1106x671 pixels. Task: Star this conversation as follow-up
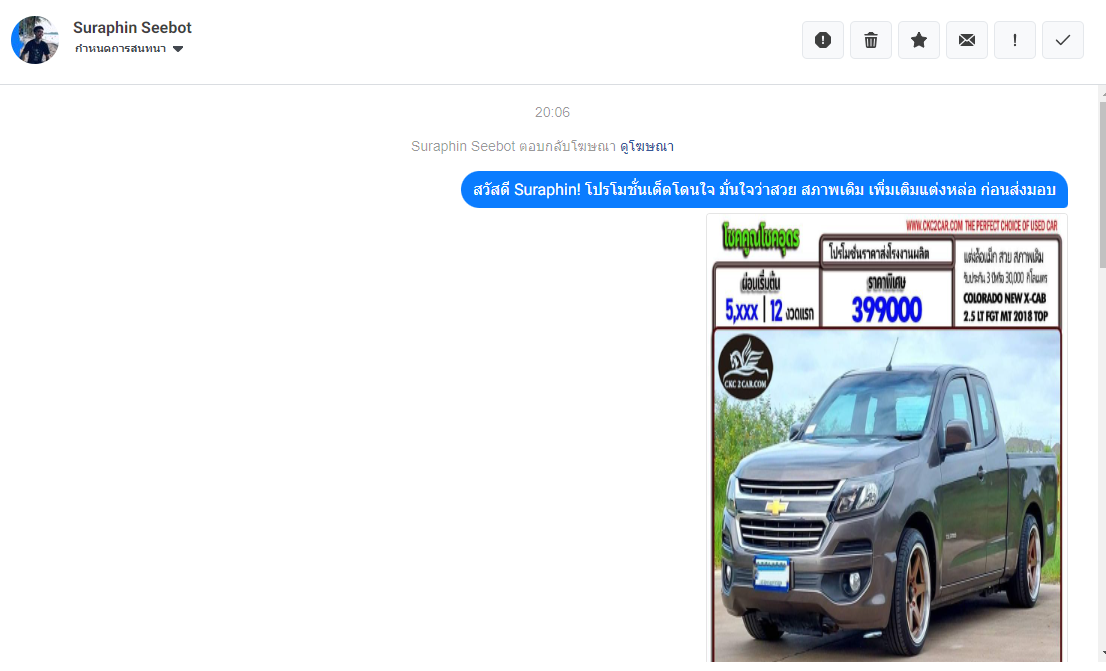918,40
